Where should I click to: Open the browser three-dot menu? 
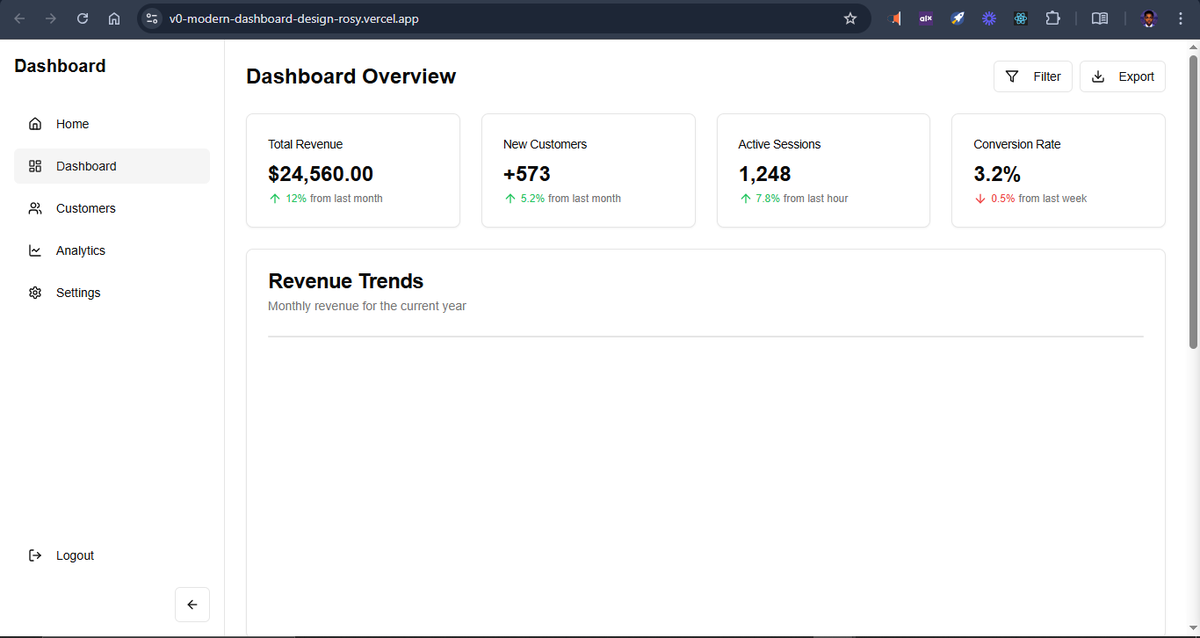[1180, 18]
